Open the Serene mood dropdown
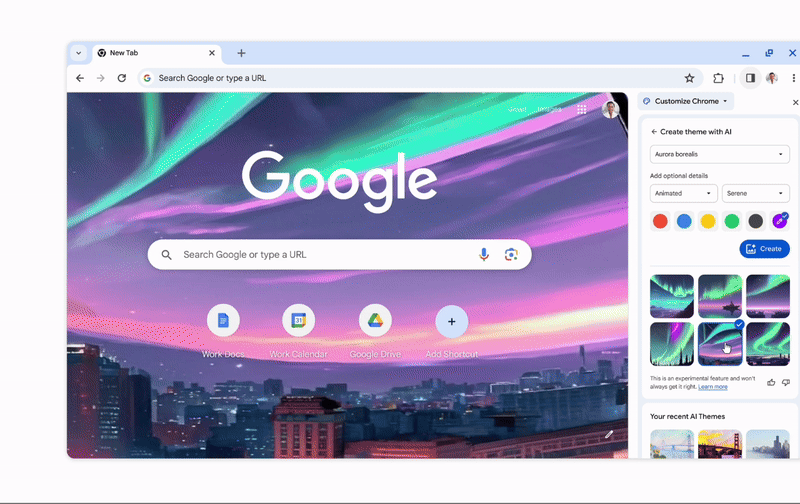The image size is (800, 504). [x=756, y=193]
